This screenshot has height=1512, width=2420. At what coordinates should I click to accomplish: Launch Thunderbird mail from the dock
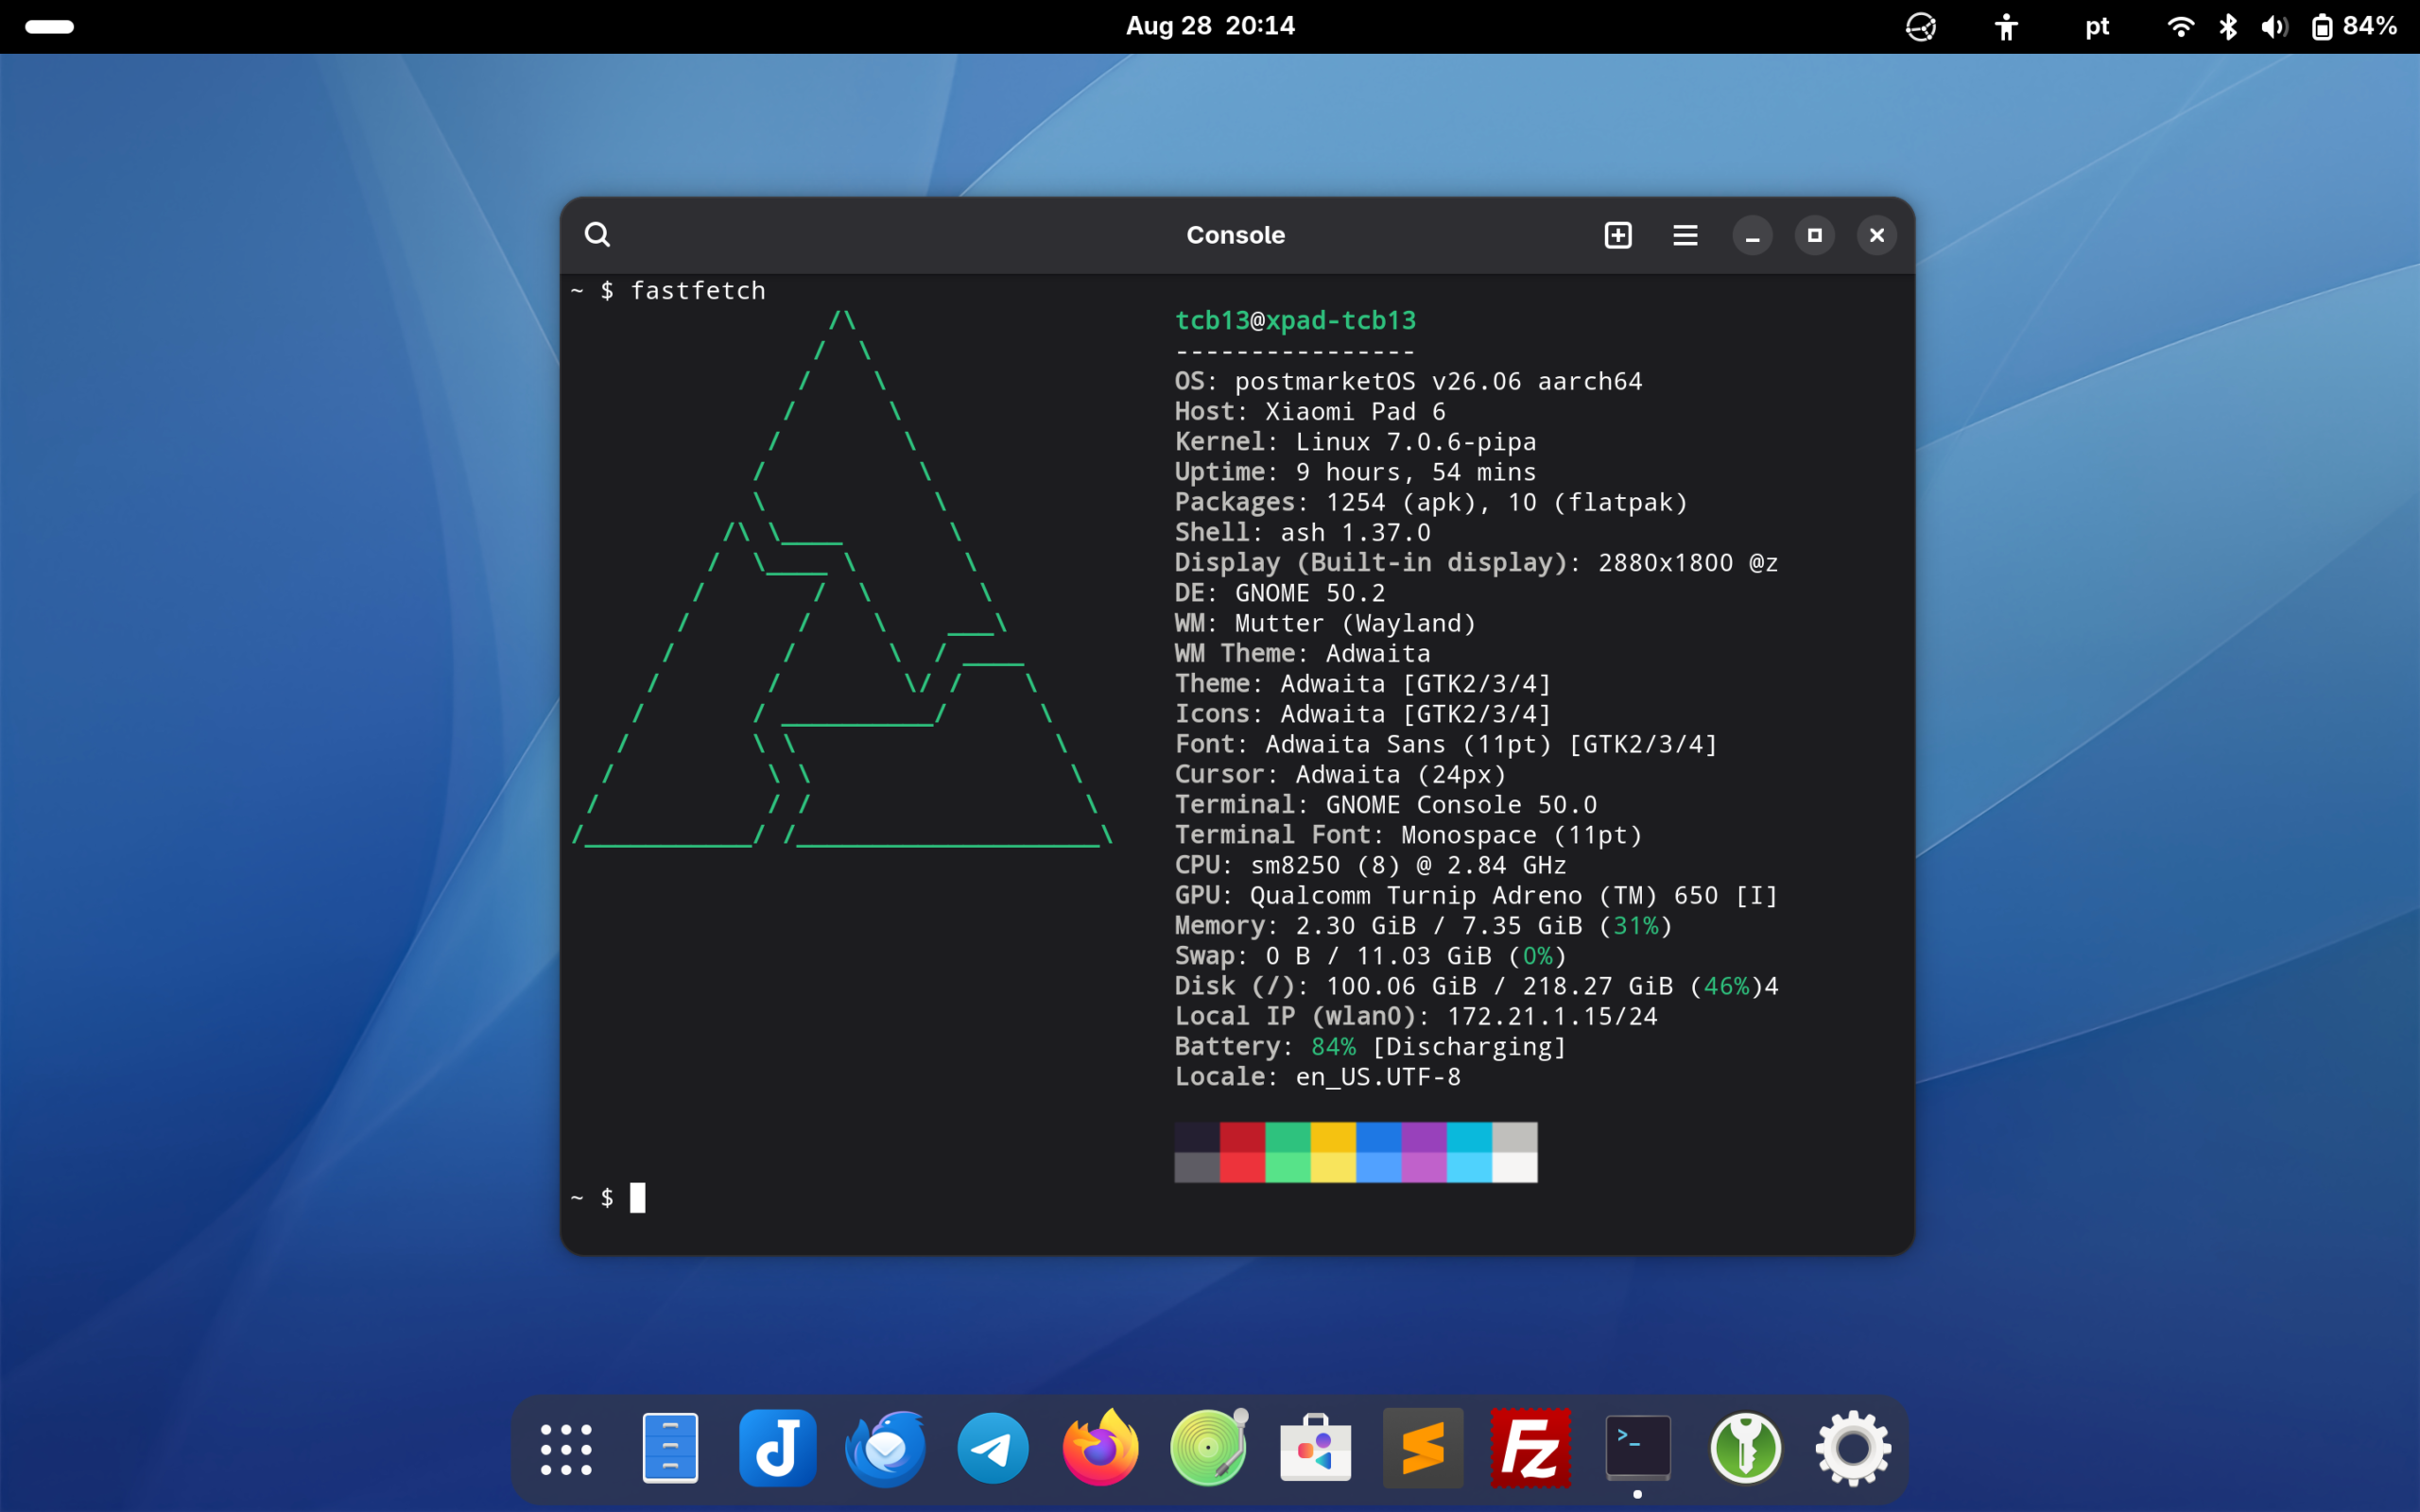point(885,1449)
